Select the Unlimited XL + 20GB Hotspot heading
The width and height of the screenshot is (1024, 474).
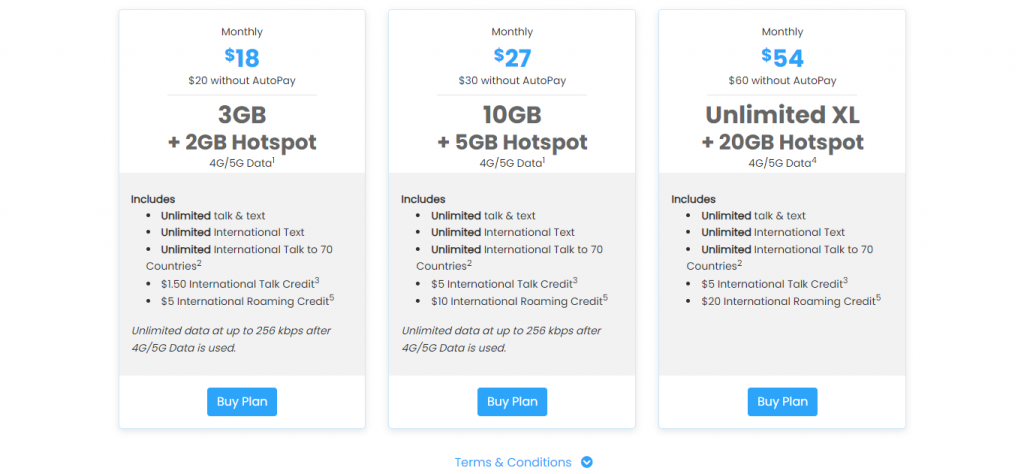782,129
